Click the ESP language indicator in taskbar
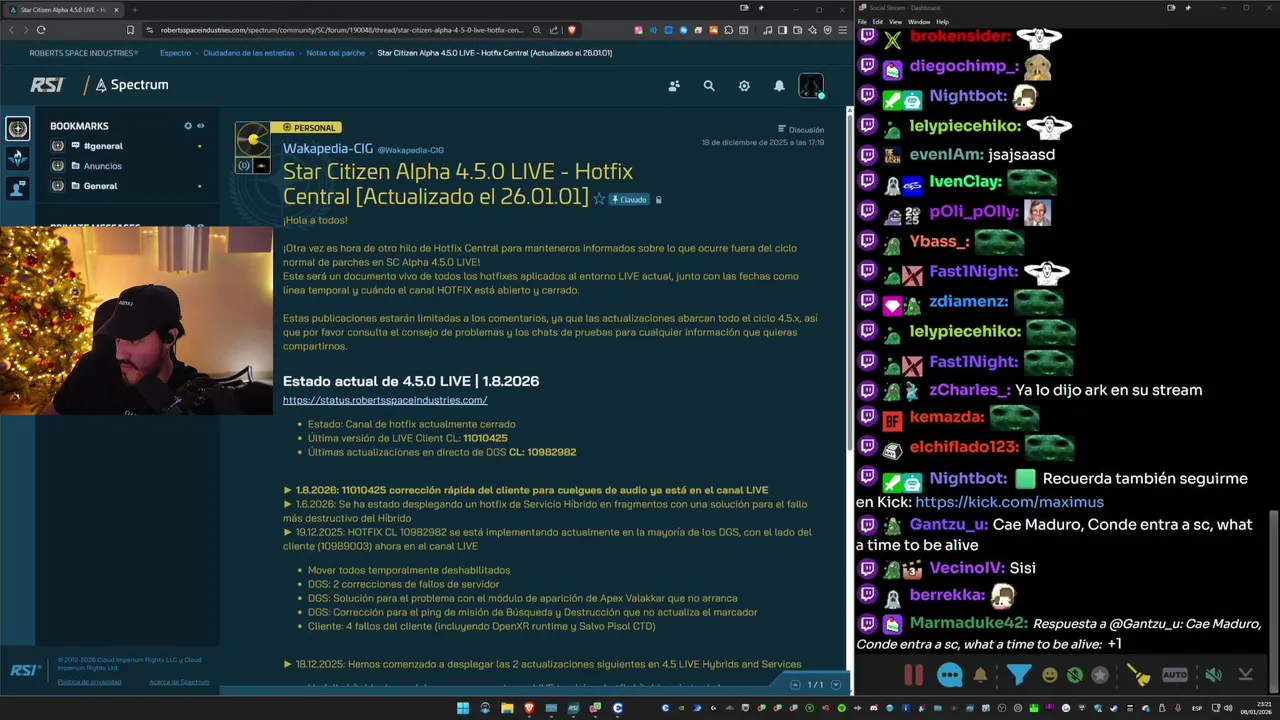 click(1197, 708)
